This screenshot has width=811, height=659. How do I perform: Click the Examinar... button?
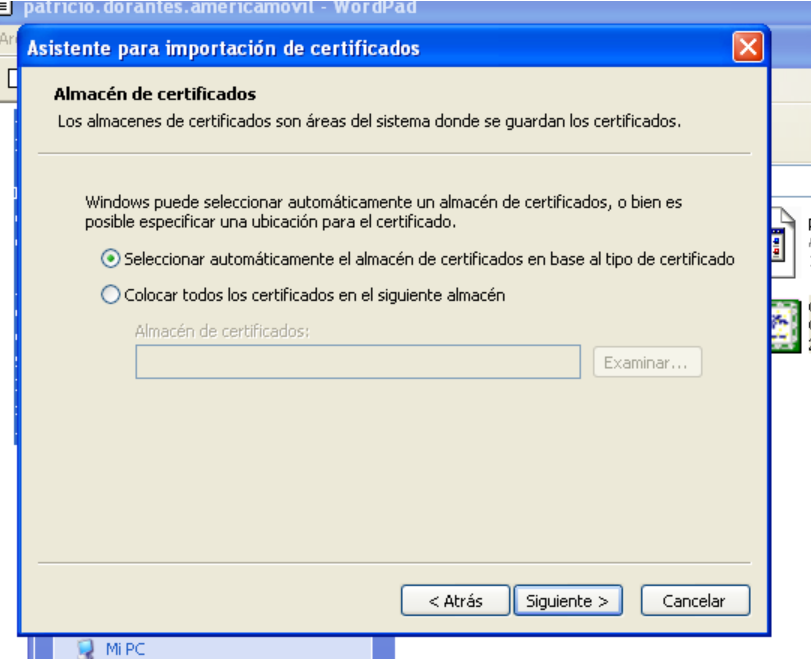[x=647, y=362]
